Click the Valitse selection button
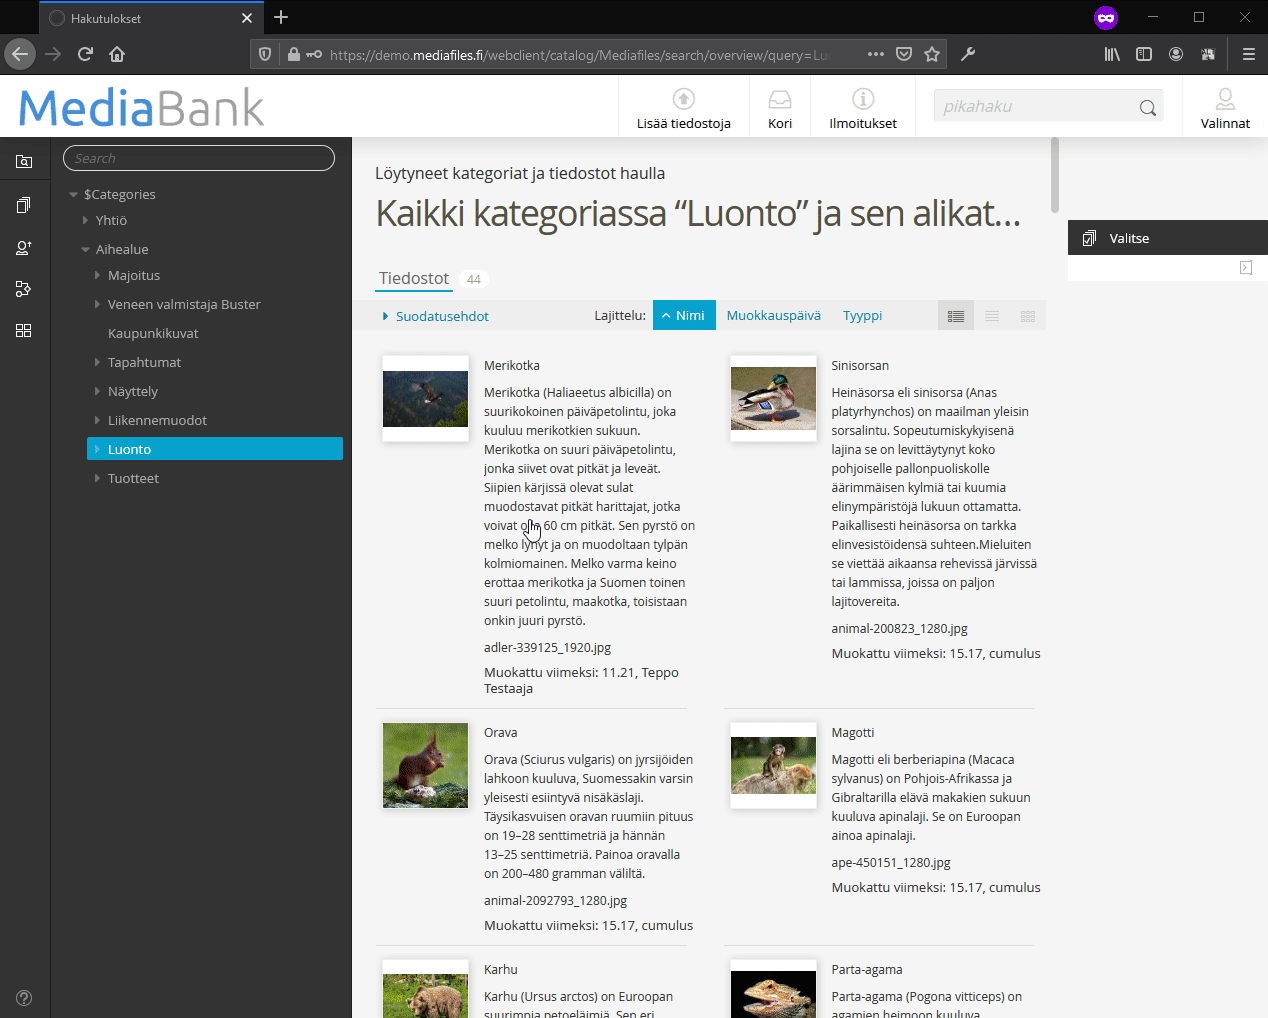The height and width of the screenshot is (1018, 1268). [1128, 238]
